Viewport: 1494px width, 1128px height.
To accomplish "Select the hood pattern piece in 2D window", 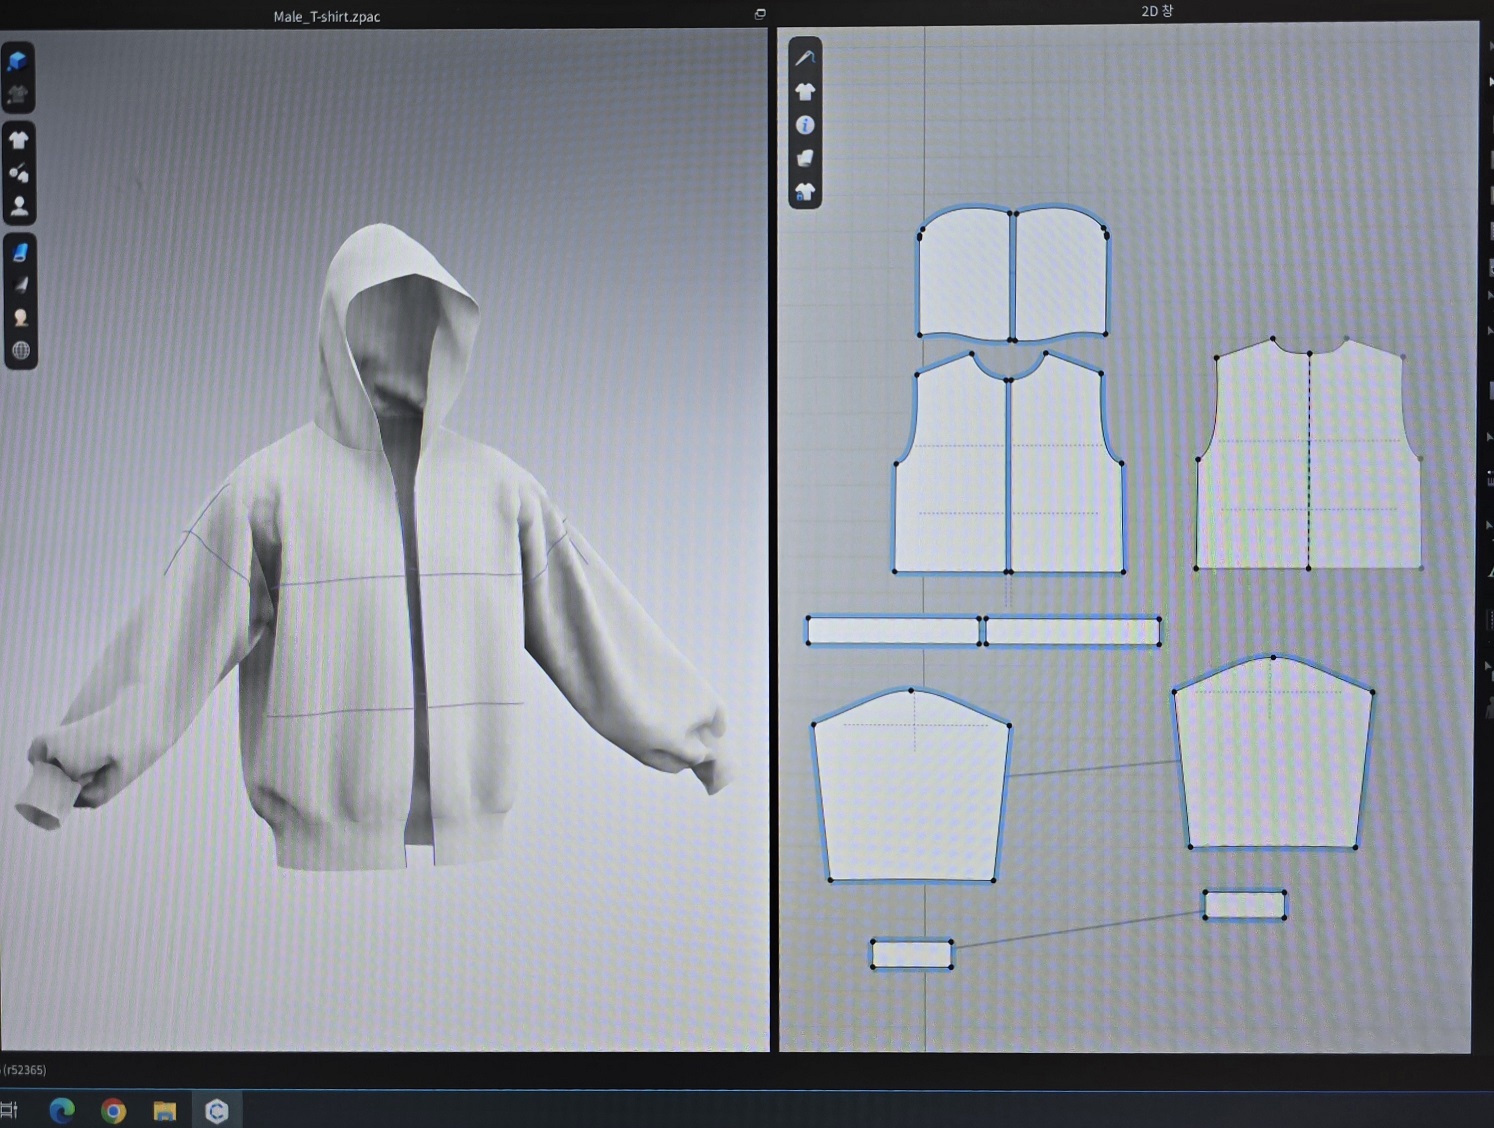I will [1012, 275].
